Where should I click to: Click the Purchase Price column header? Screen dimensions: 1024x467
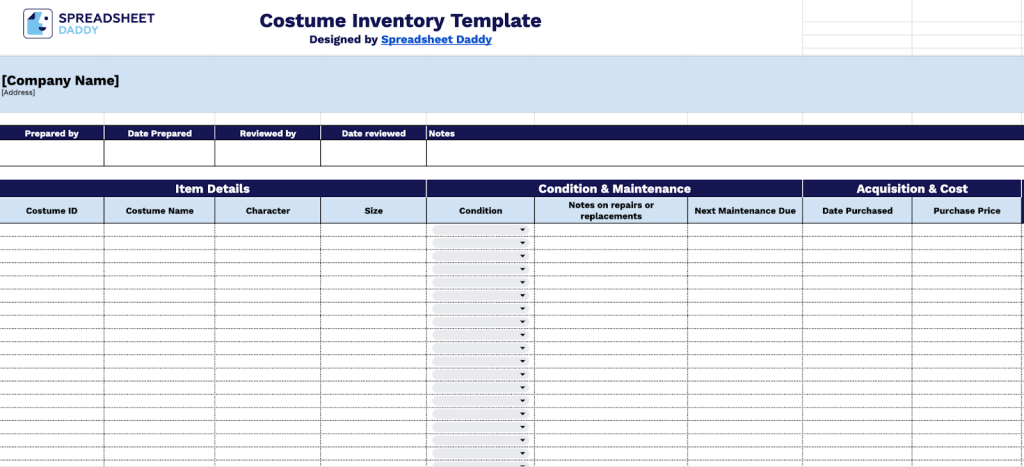pos(966,211)
